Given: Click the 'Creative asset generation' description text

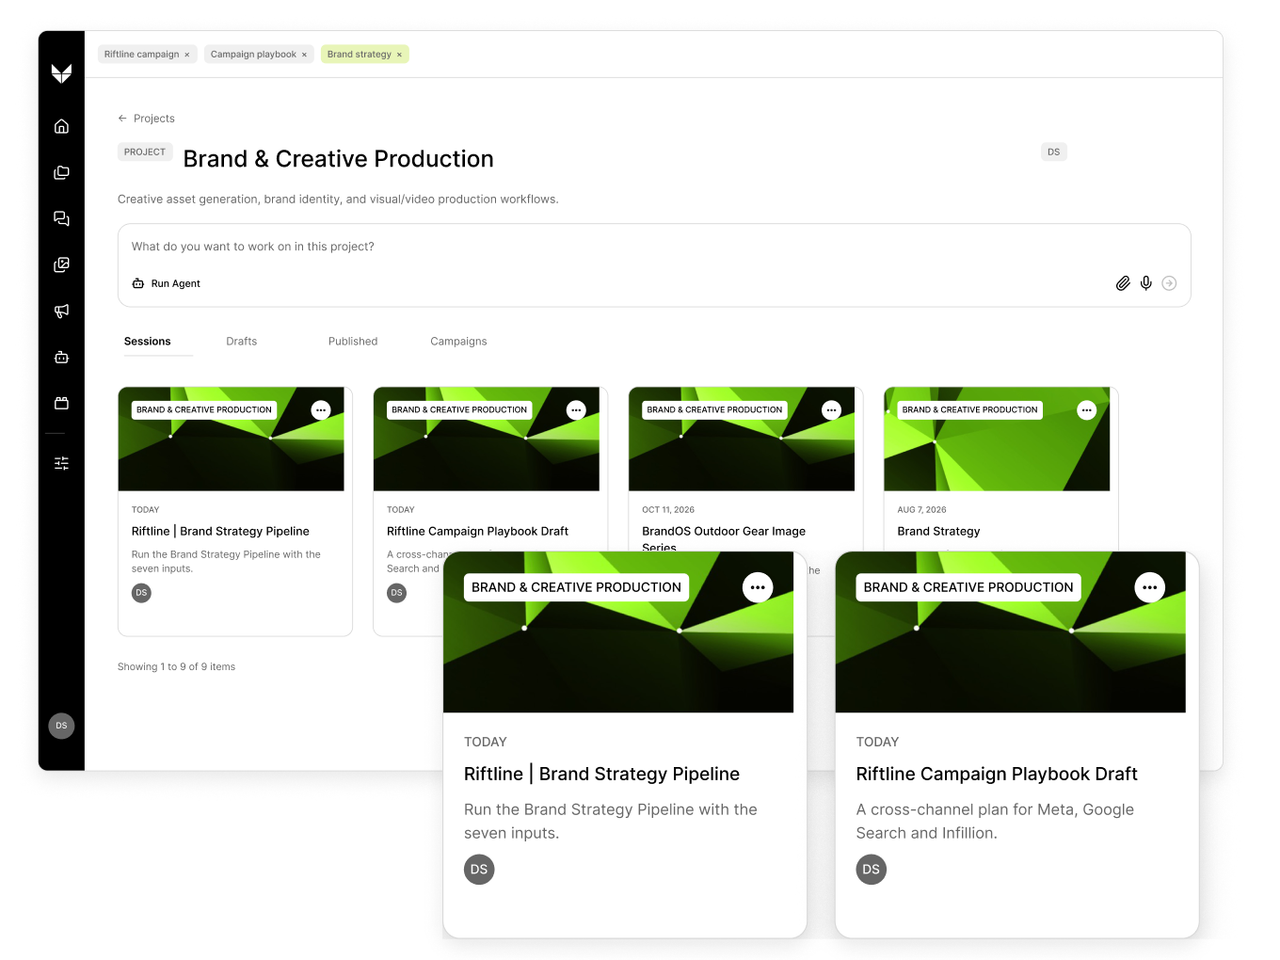Looking at the screenshot, I should pyautogui.click(x=338, y=199).
